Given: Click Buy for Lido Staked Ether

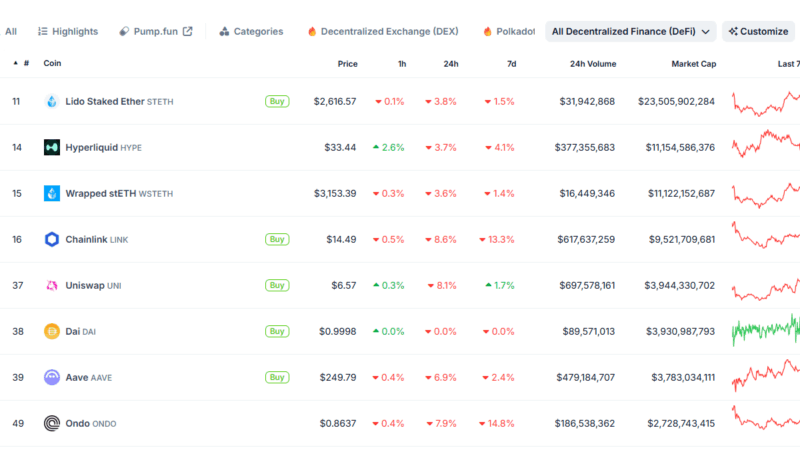Looking at the screenshot, I should 277,102.
